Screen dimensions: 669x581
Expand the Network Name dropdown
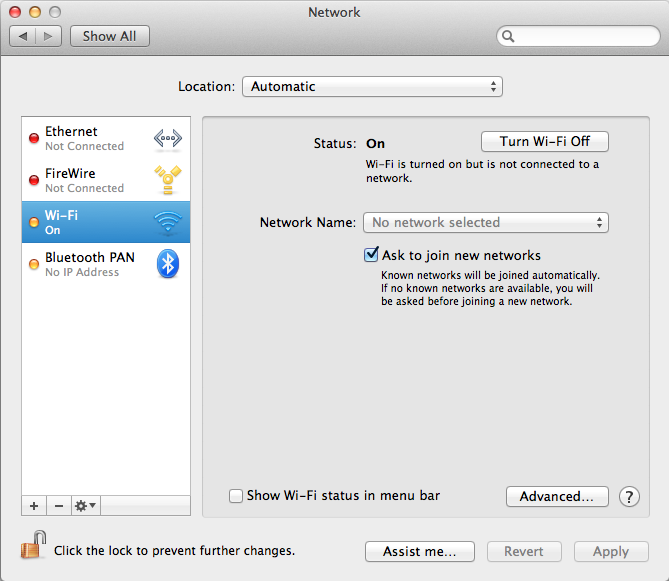click(485, 223)
